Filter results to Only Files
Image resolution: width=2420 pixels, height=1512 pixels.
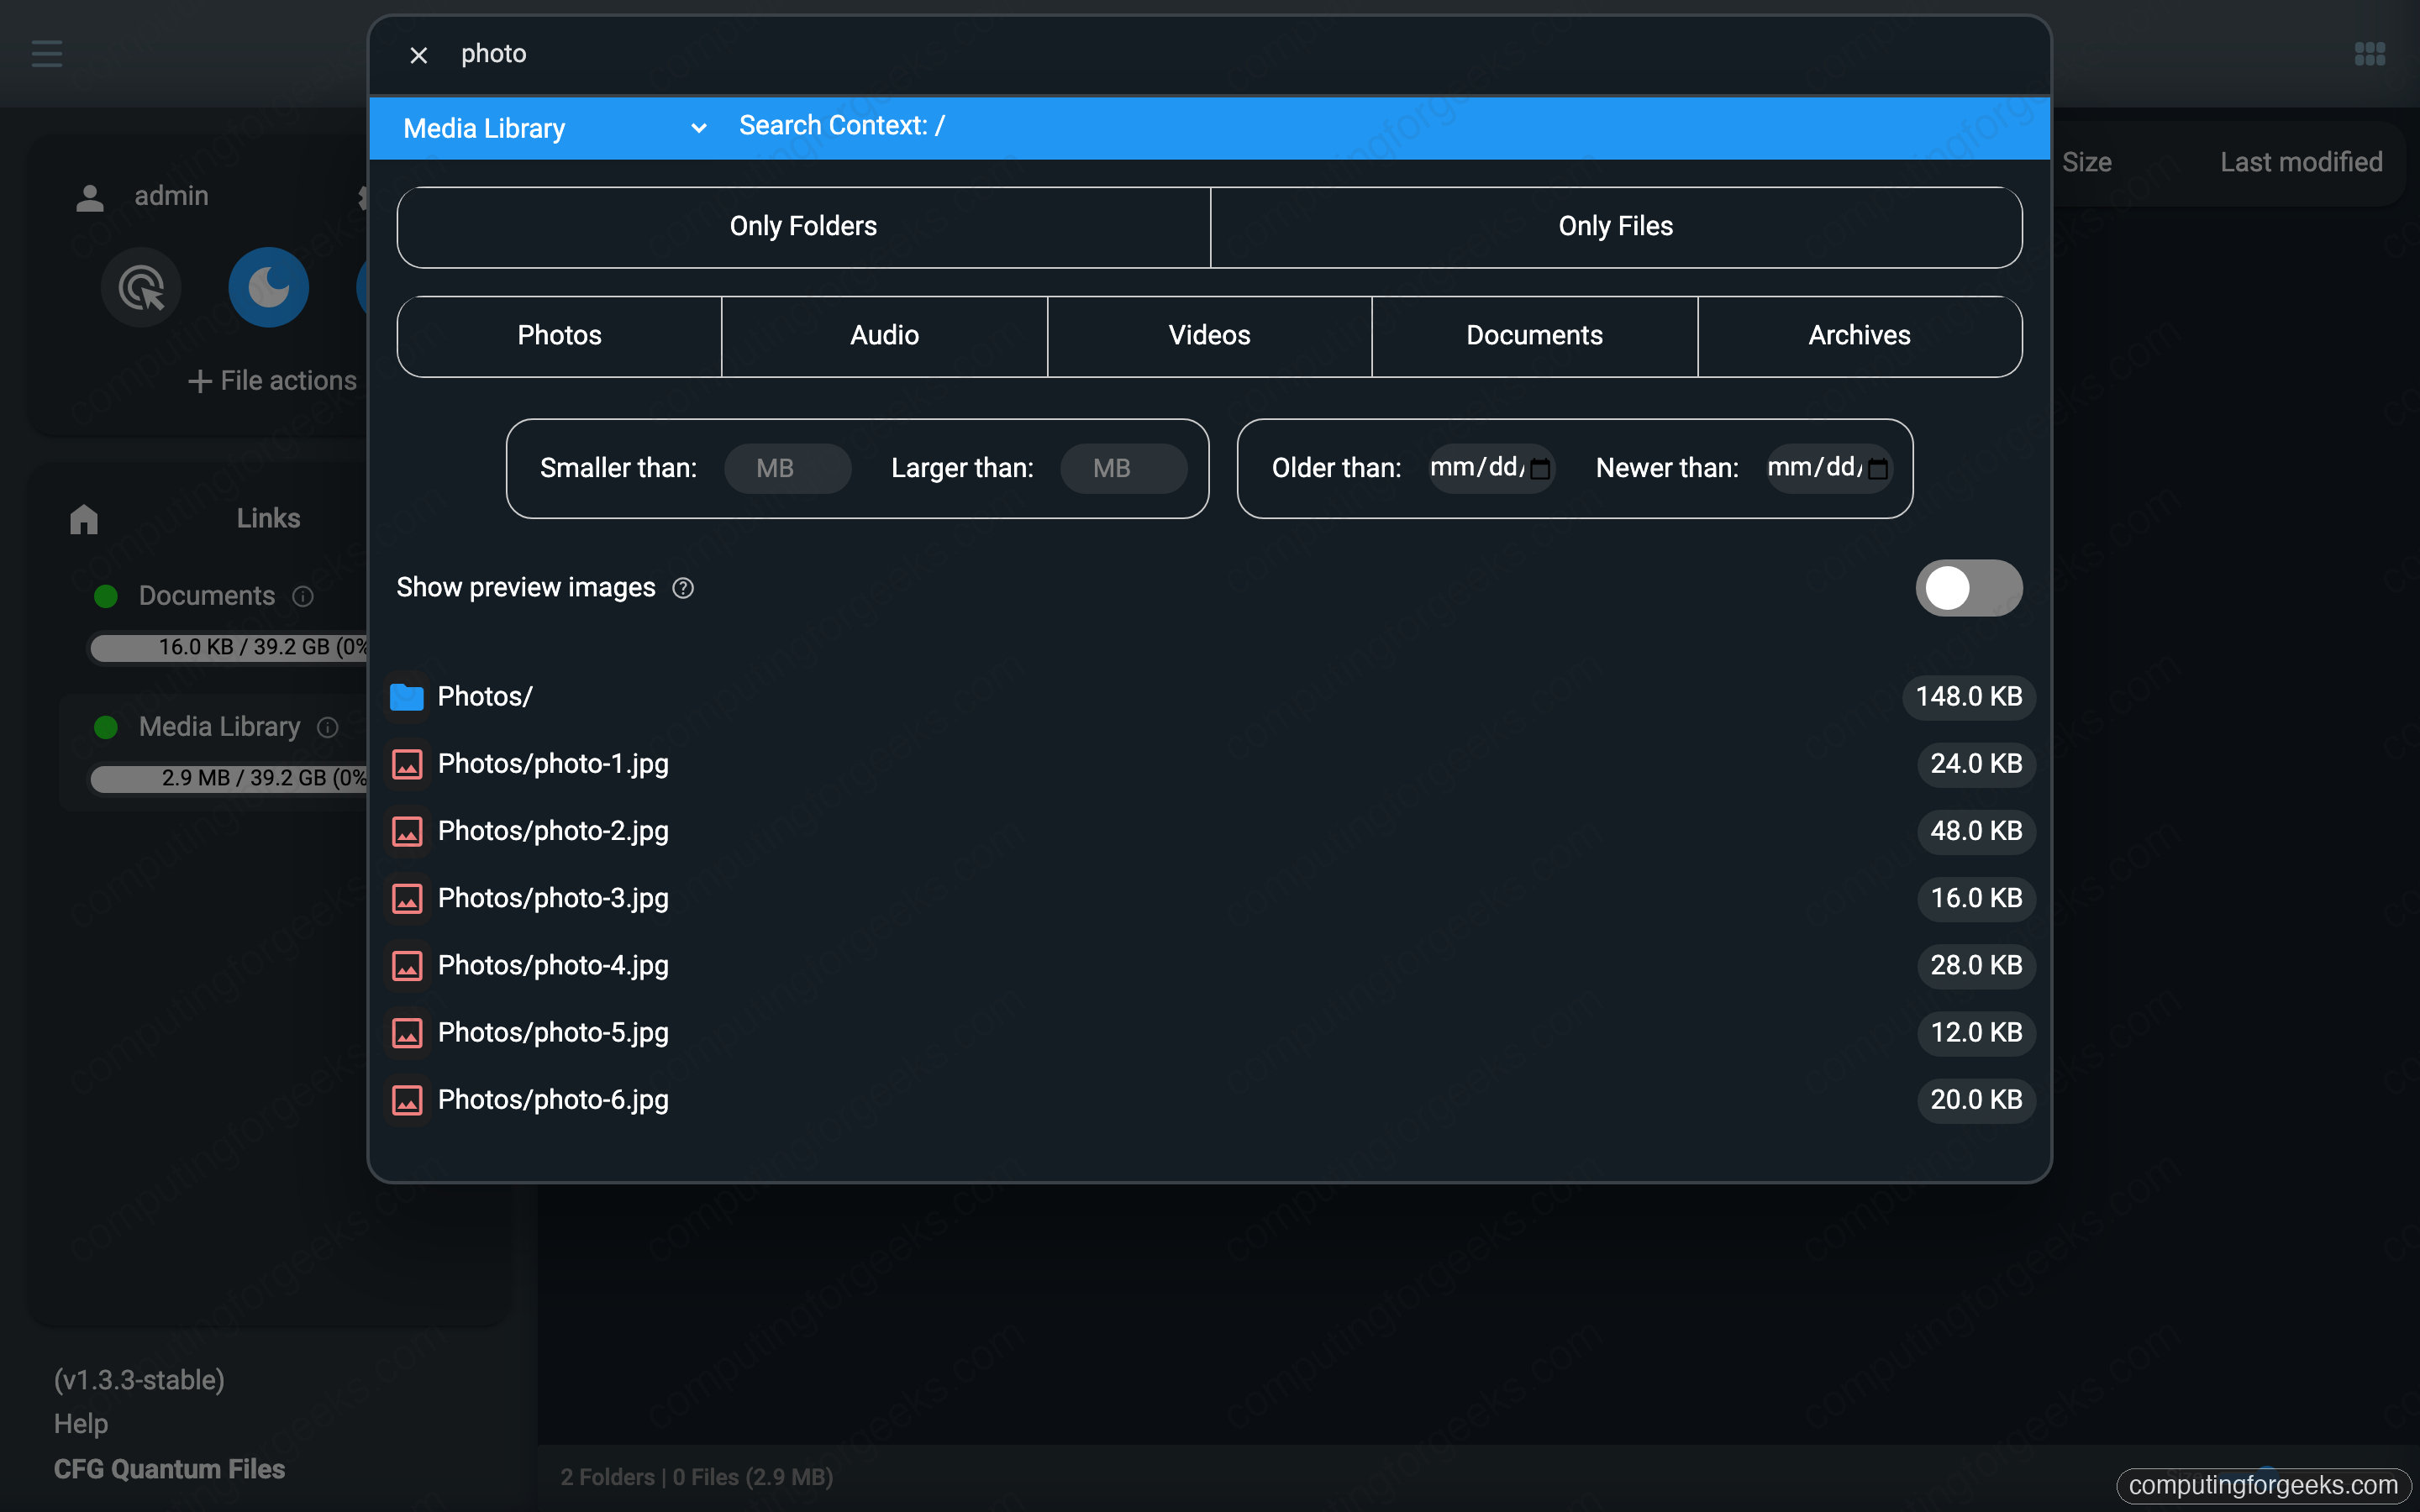pos(1616,227)
